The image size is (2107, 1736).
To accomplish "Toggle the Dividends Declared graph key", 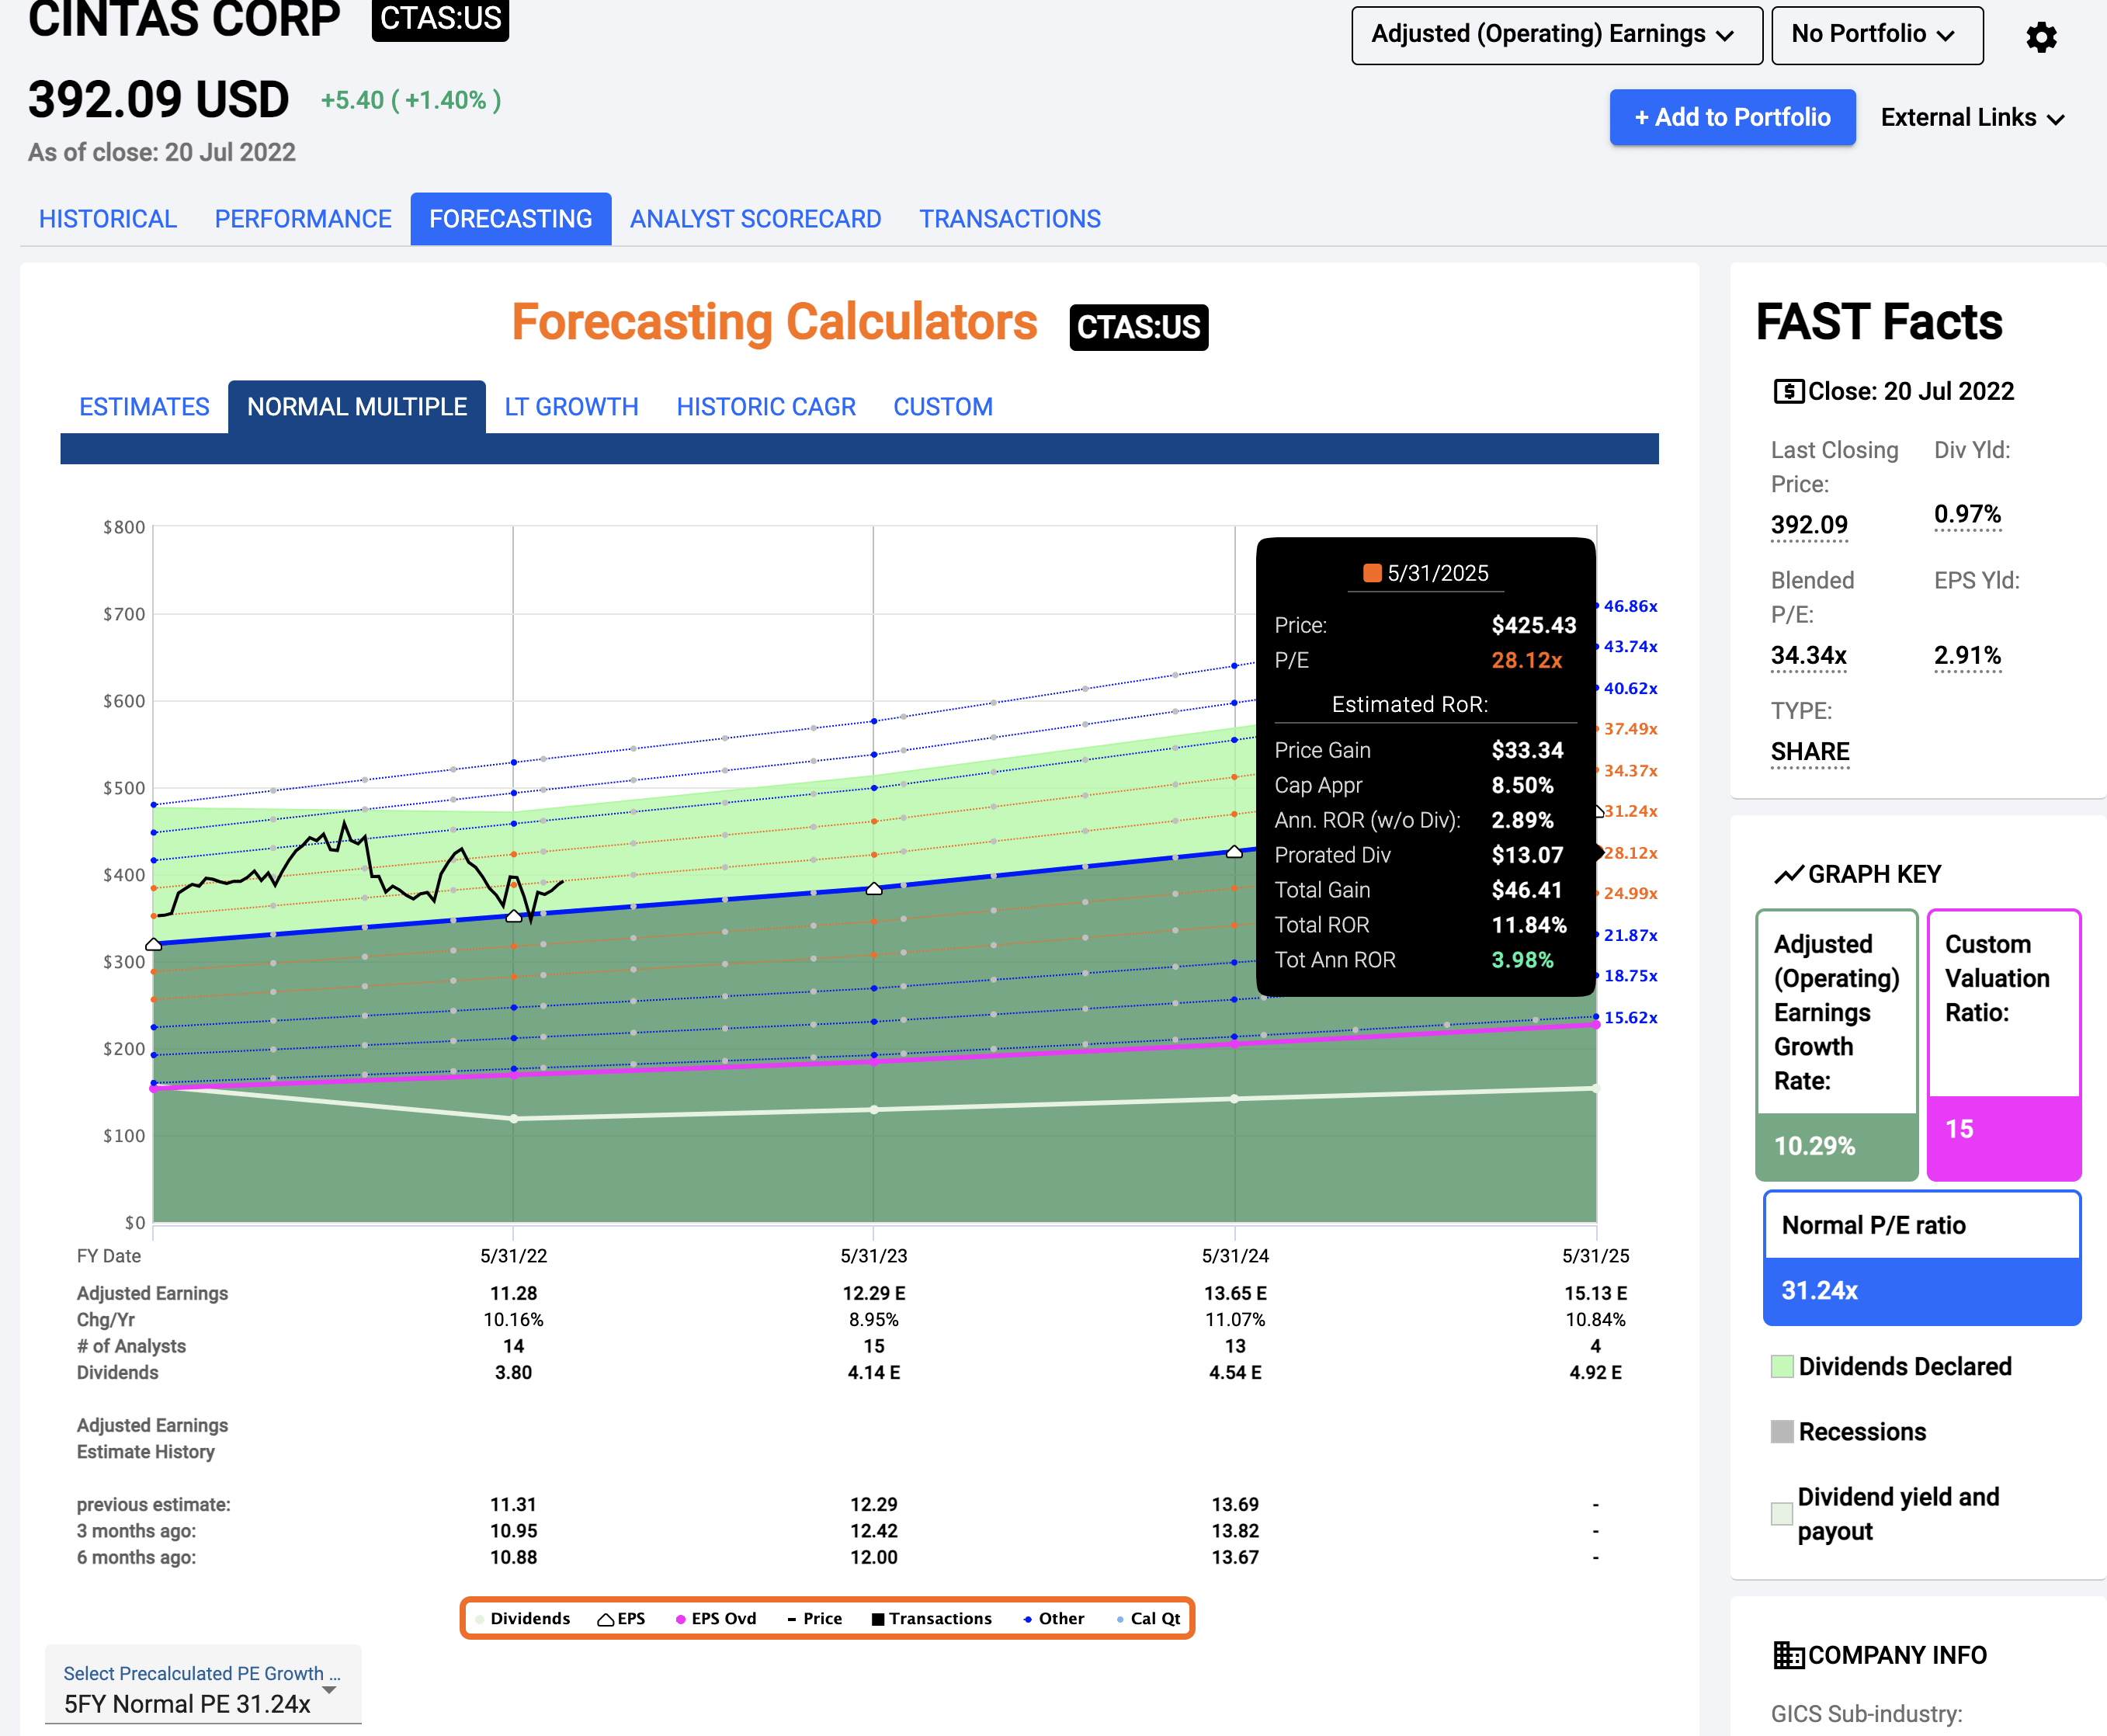I will click(x=1891, y=1366).
